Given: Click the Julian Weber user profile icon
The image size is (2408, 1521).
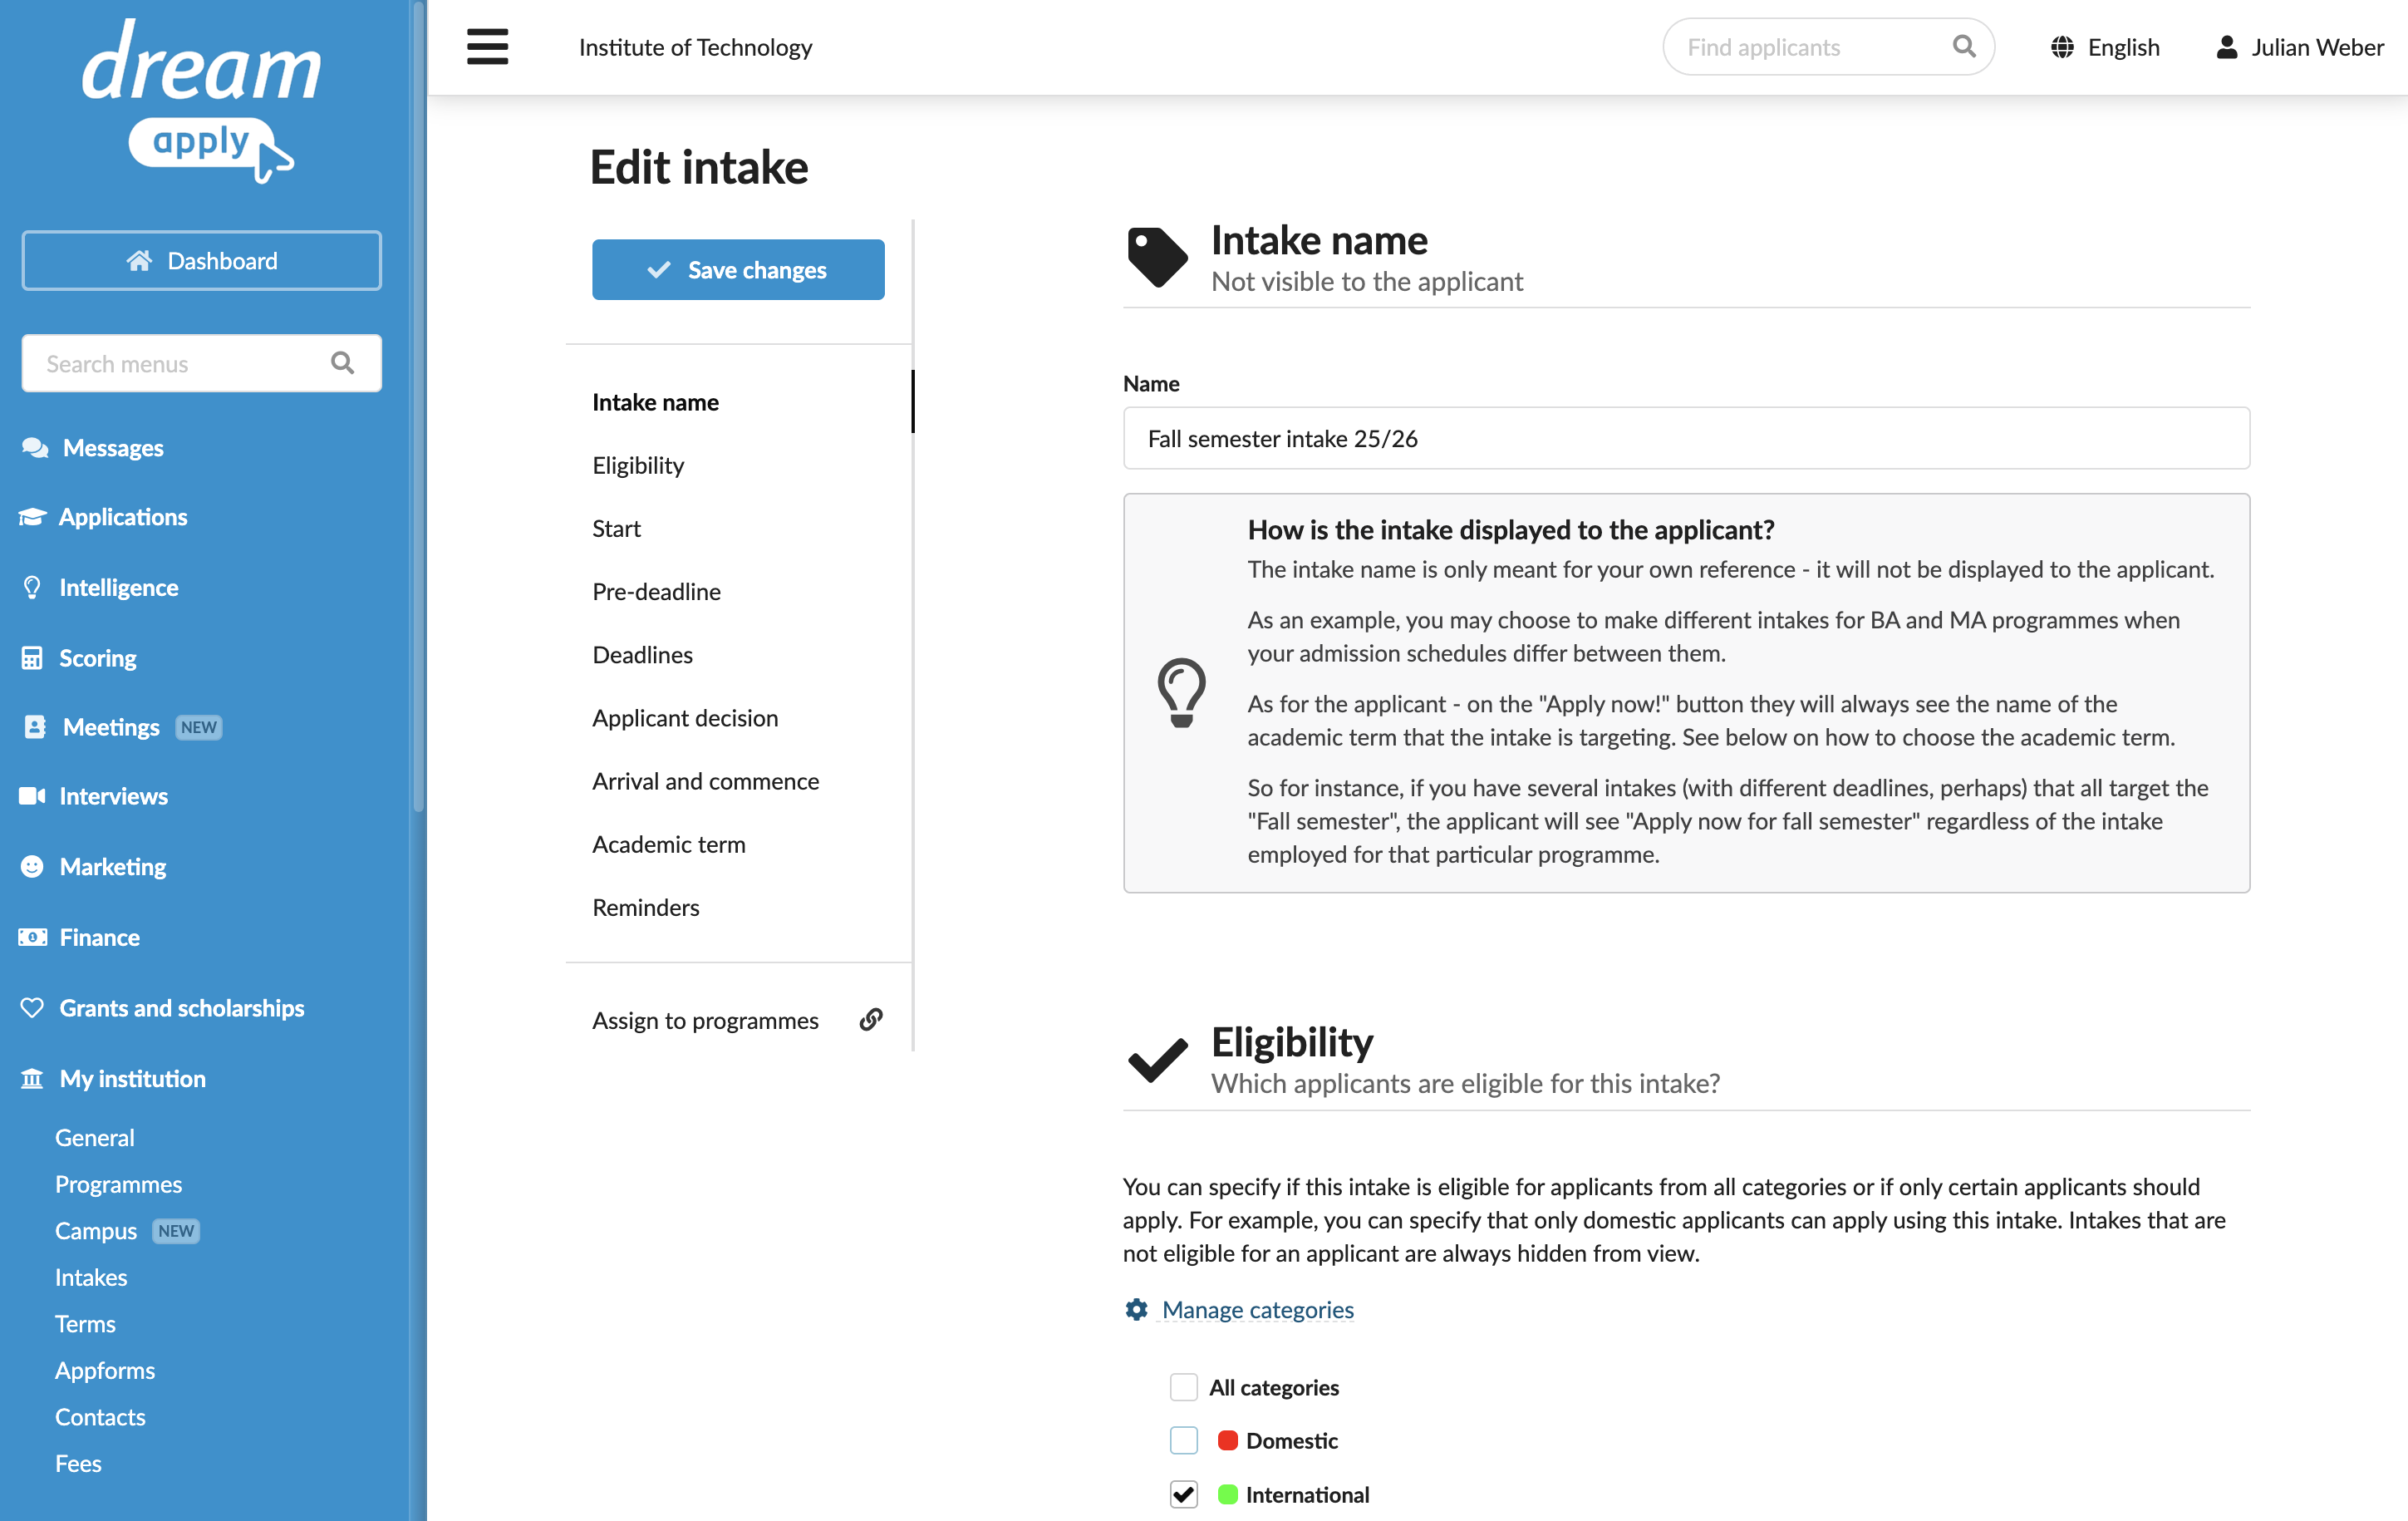Looking at the screenshot, I should click(x=2226, y=47).
